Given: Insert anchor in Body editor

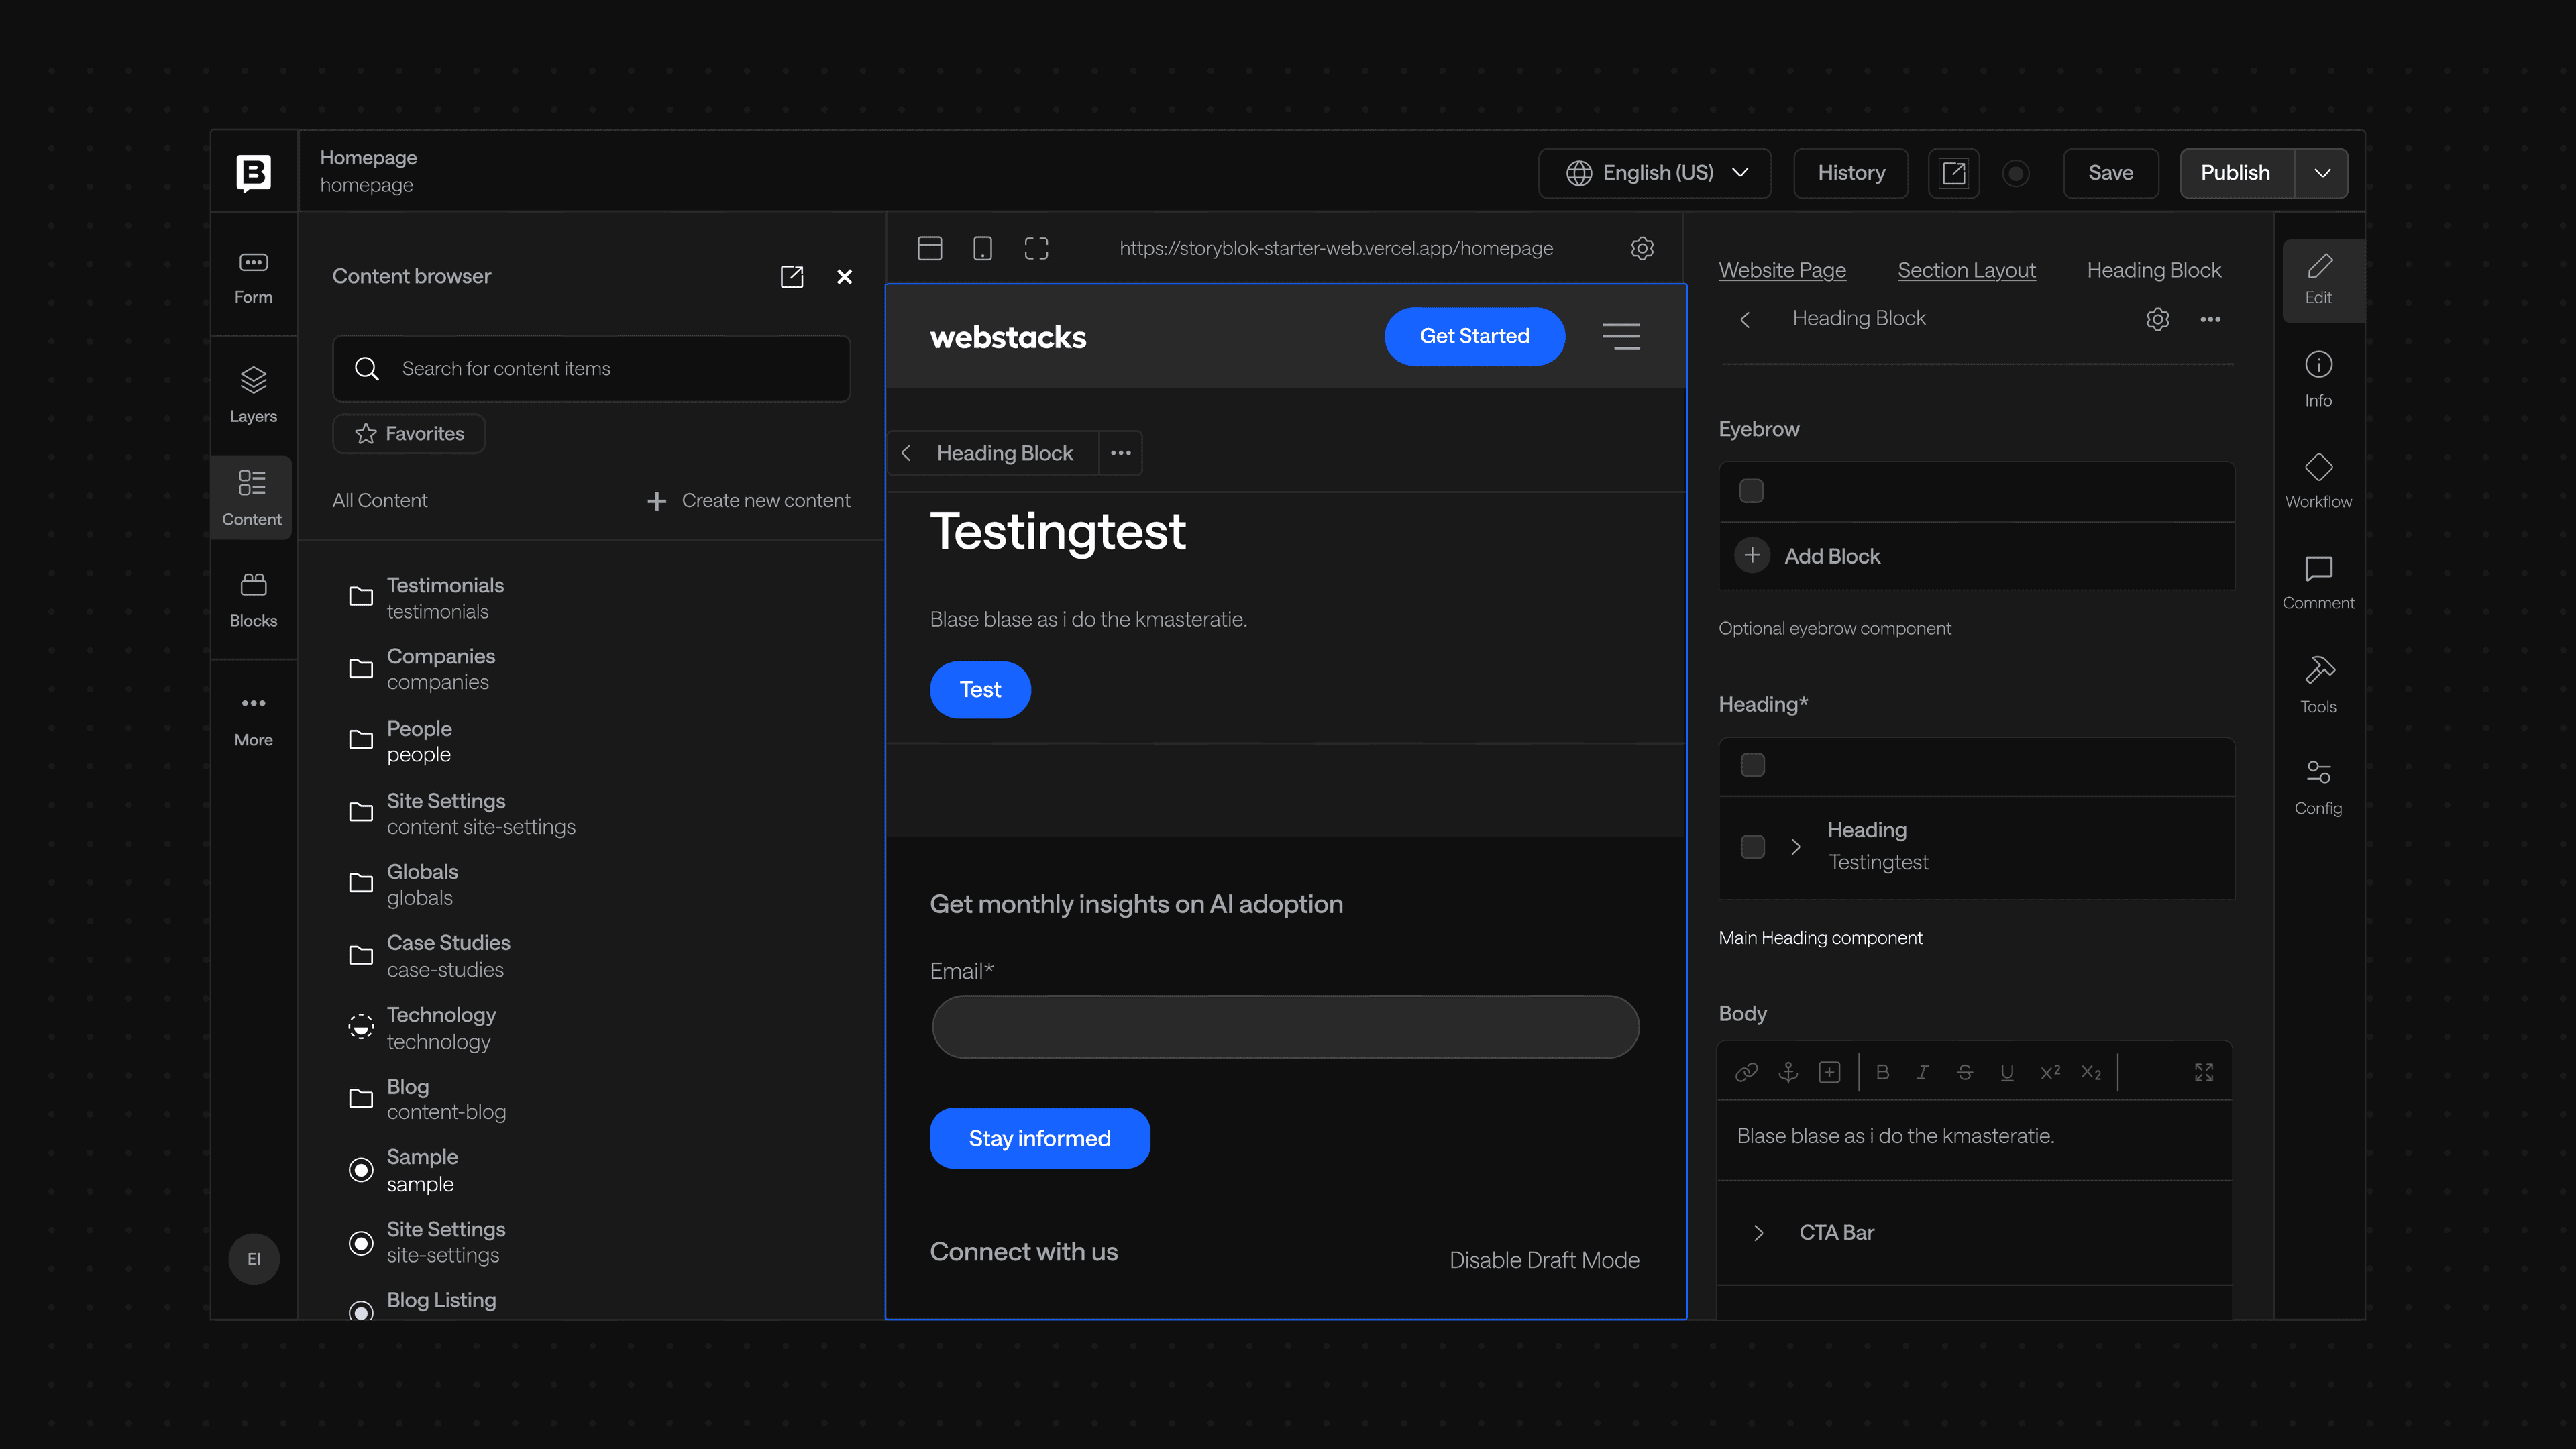Looking at the screenshot, I should (1788, 1072).
